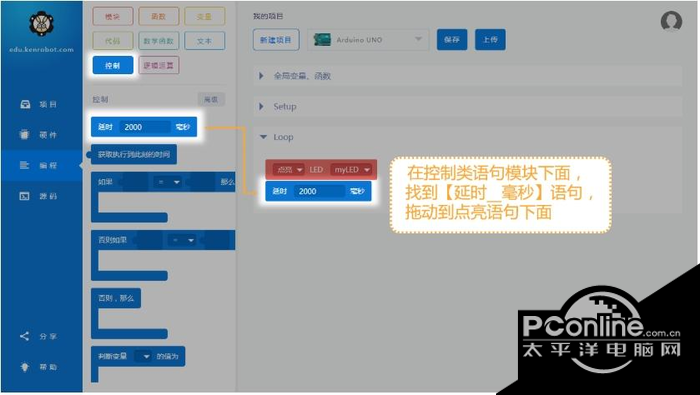Image resolution: width=700 pixels, height=395 pixels.
Task: Open the 点亮 dropdown in LED block
Action: [288, 170]
